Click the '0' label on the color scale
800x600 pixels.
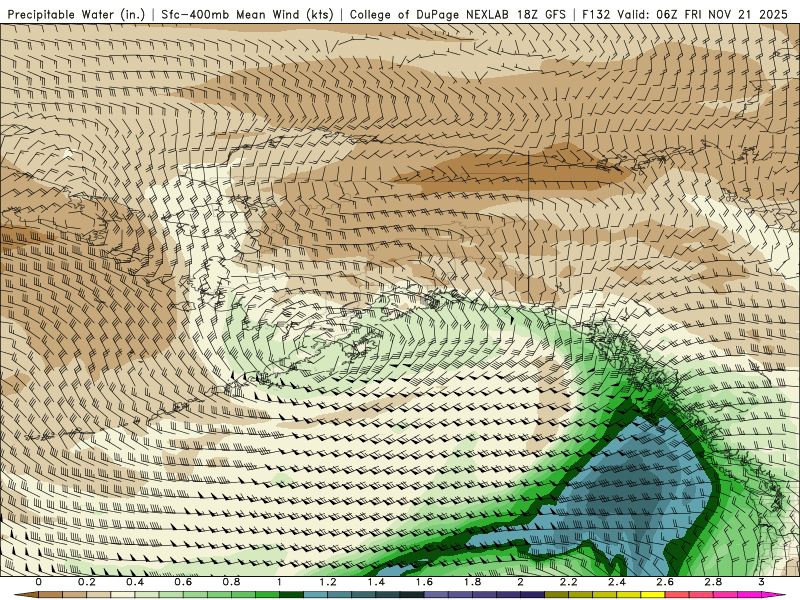(x=39, y=582)
